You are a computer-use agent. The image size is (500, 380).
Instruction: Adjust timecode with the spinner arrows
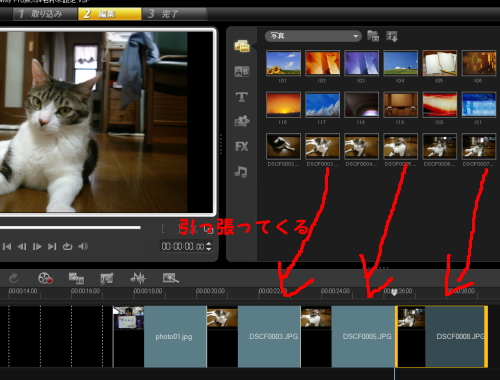click(x=209, y=246)
